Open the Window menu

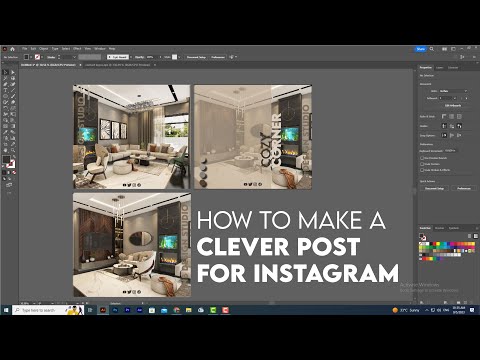pyautogui.click(x=100, y=49)
